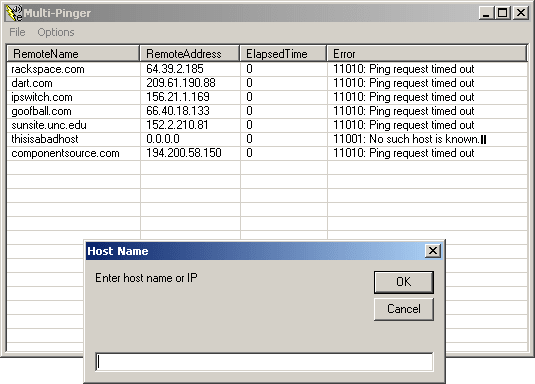Select the componentsource.com host entry
535x384 pixels.
[65, 153]
